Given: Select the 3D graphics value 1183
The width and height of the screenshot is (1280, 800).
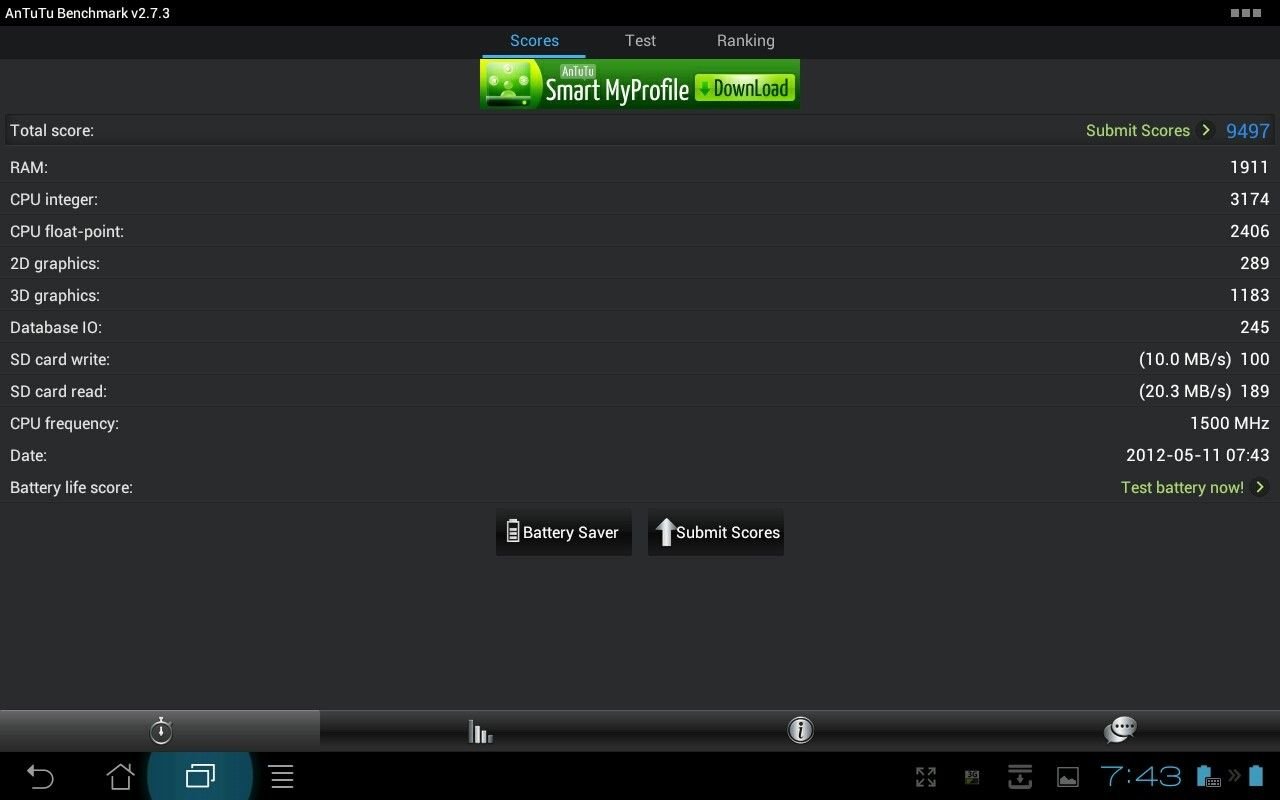Looking at the screenshot, I should coord(1249,295).
